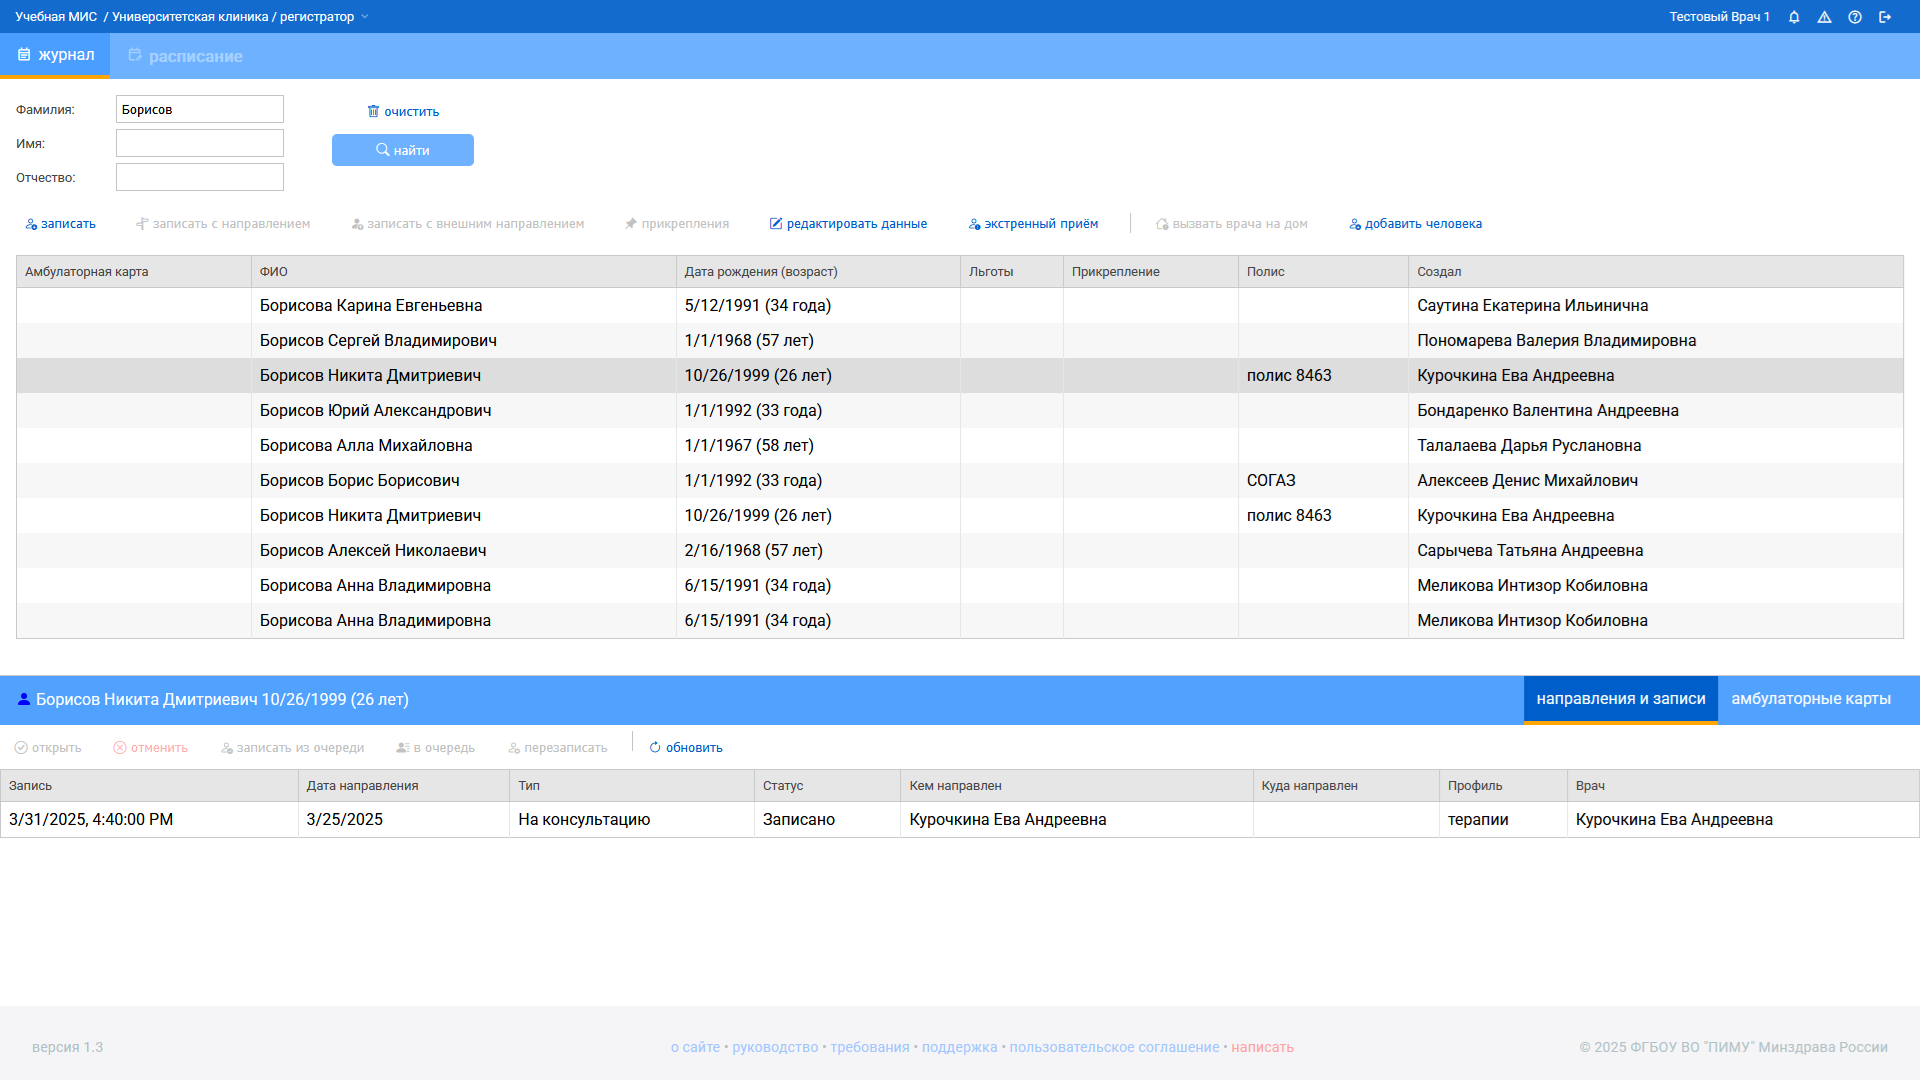This screenshot has width=1920, height=1080.
Task: Select row Борисов Борис Борисович
Action: [360, 481]
